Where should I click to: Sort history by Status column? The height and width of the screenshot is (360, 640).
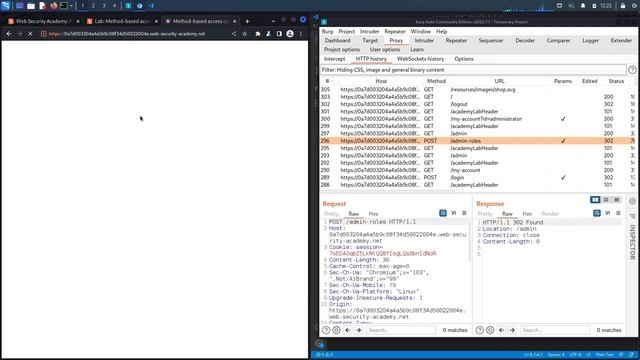[616, 81]
